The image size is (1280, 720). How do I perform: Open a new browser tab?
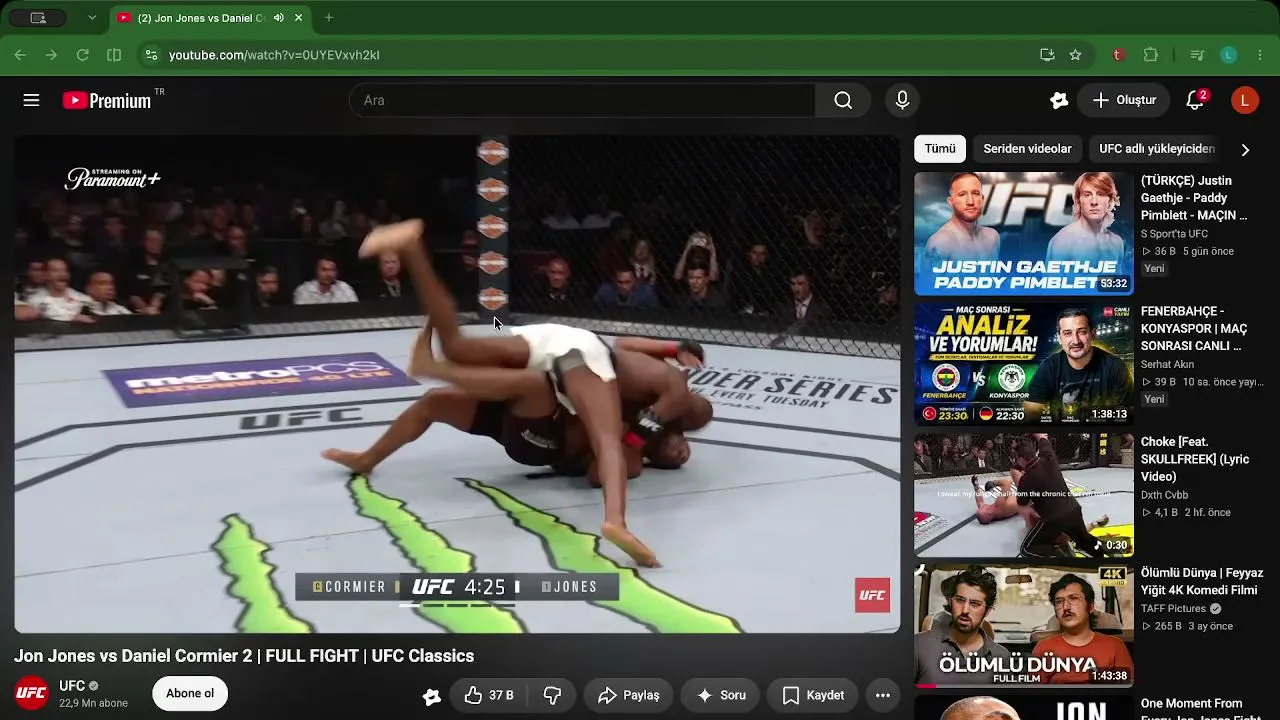[x=328, y=18]
